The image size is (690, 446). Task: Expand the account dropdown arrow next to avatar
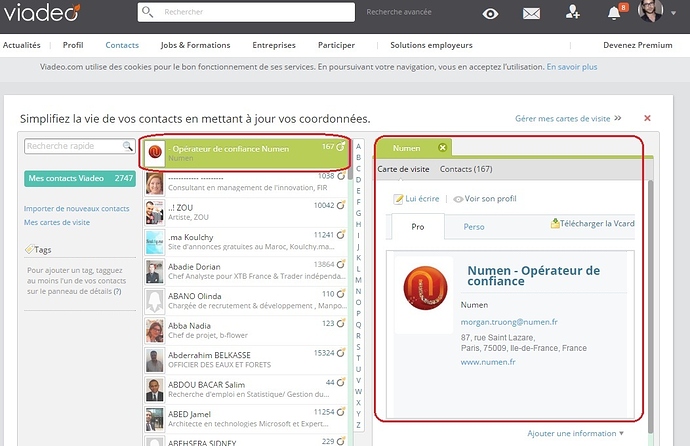coord(673,13)
